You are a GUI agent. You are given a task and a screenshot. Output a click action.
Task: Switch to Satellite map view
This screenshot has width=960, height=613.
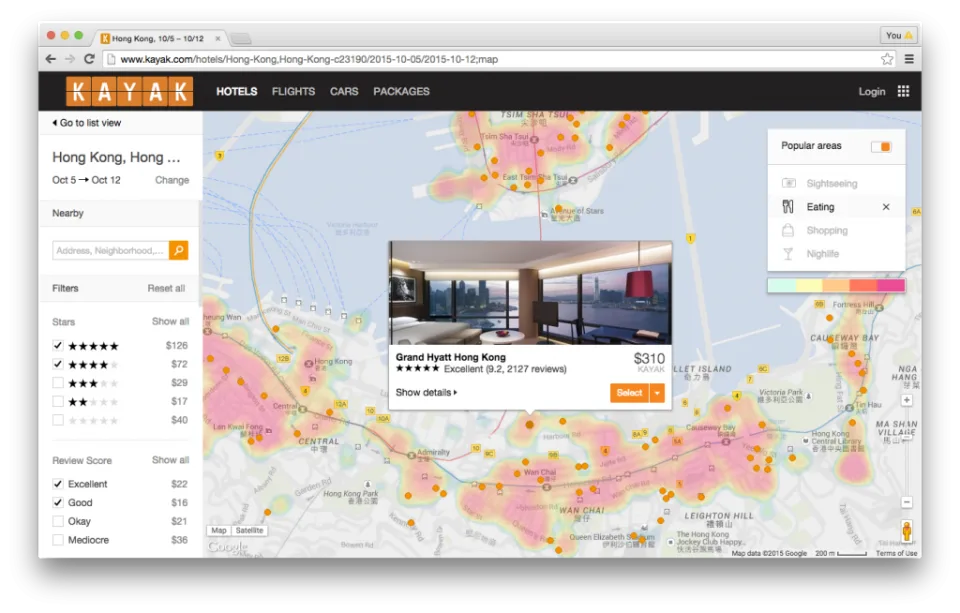coord(249,531)
